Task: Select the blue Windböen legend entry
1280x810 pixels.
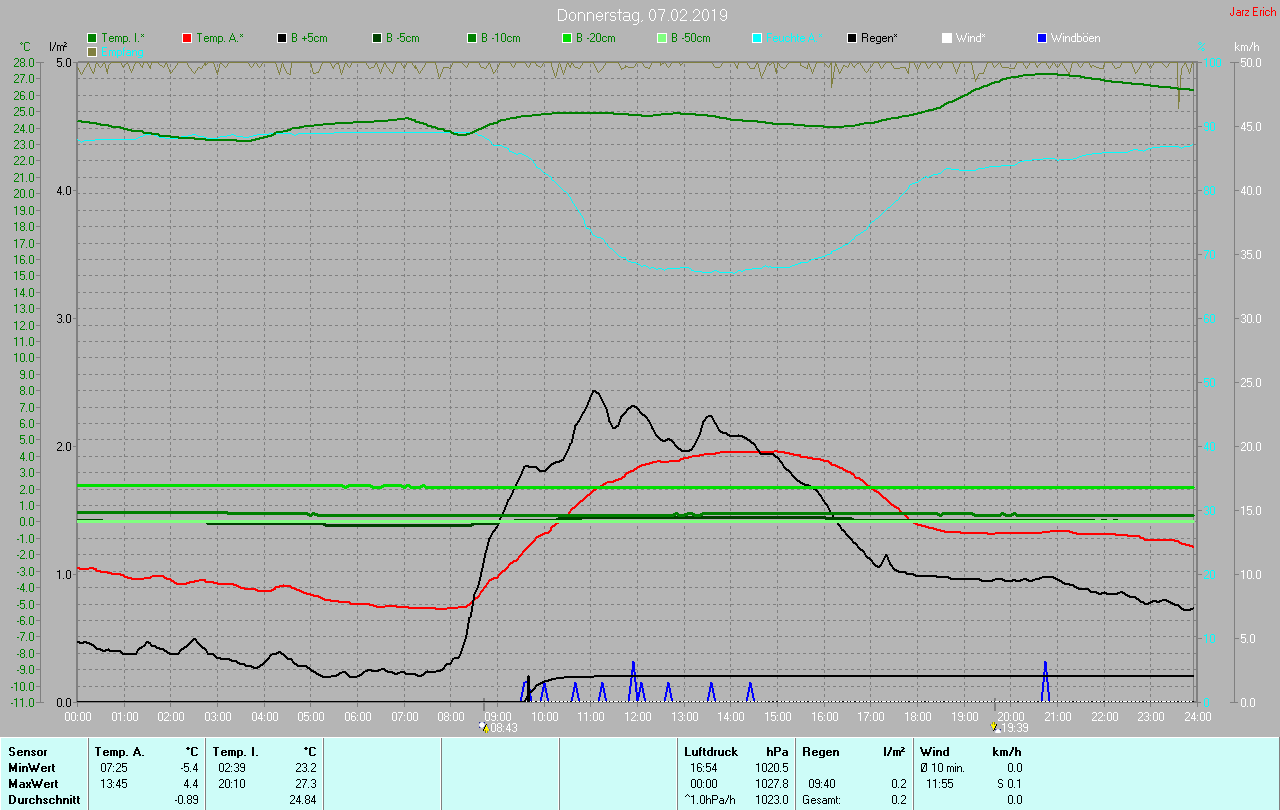Action: pos(1042,38)
